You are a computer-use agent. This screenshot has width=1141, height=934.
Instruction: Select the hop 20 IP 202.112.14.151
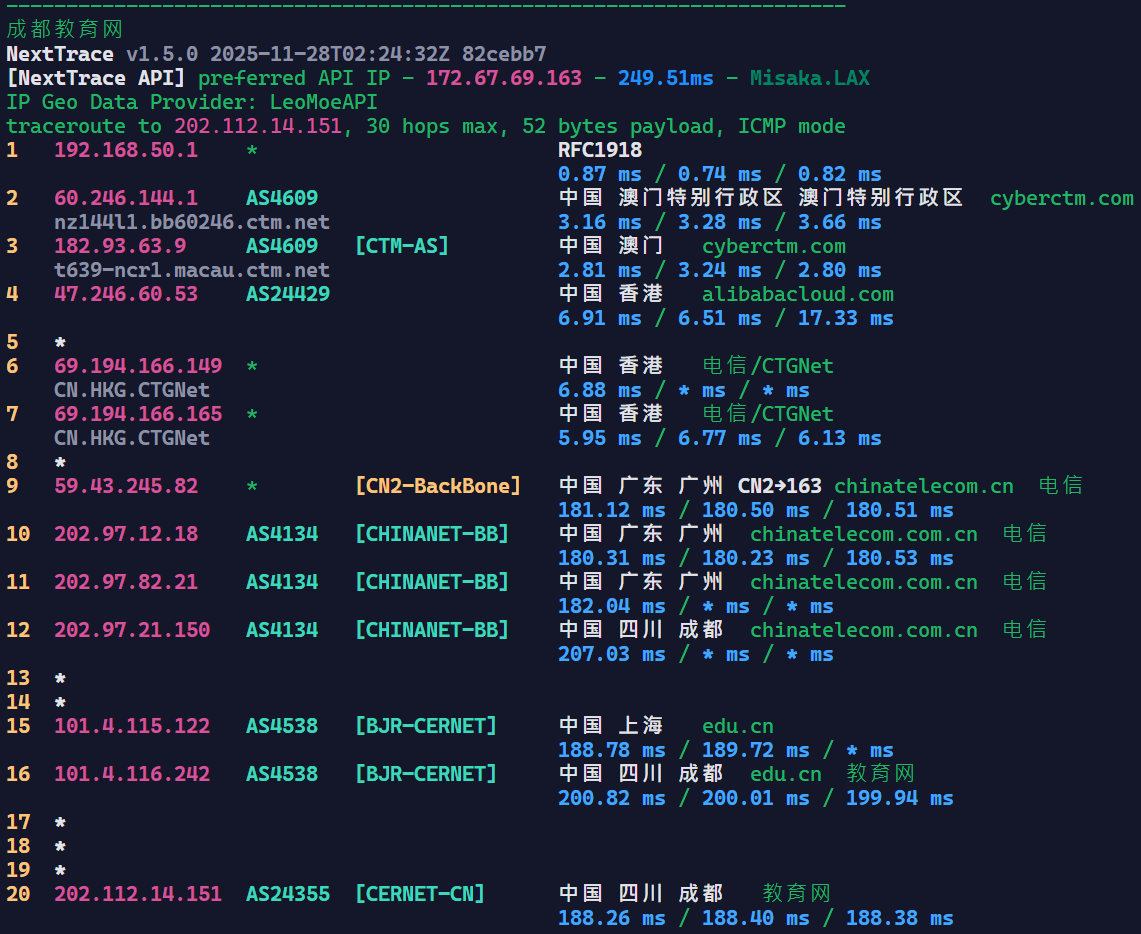click(137, 894)
